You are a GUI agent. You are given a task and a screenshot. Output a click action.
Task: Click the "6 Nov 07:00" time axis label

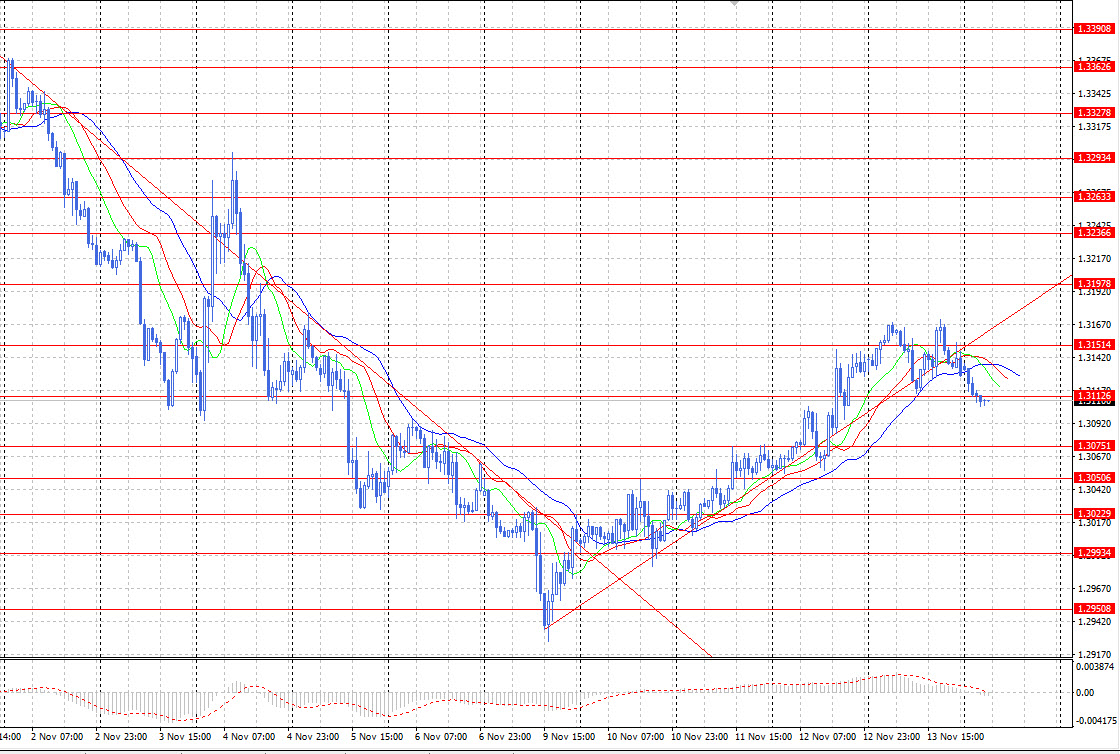click(441, 736)
